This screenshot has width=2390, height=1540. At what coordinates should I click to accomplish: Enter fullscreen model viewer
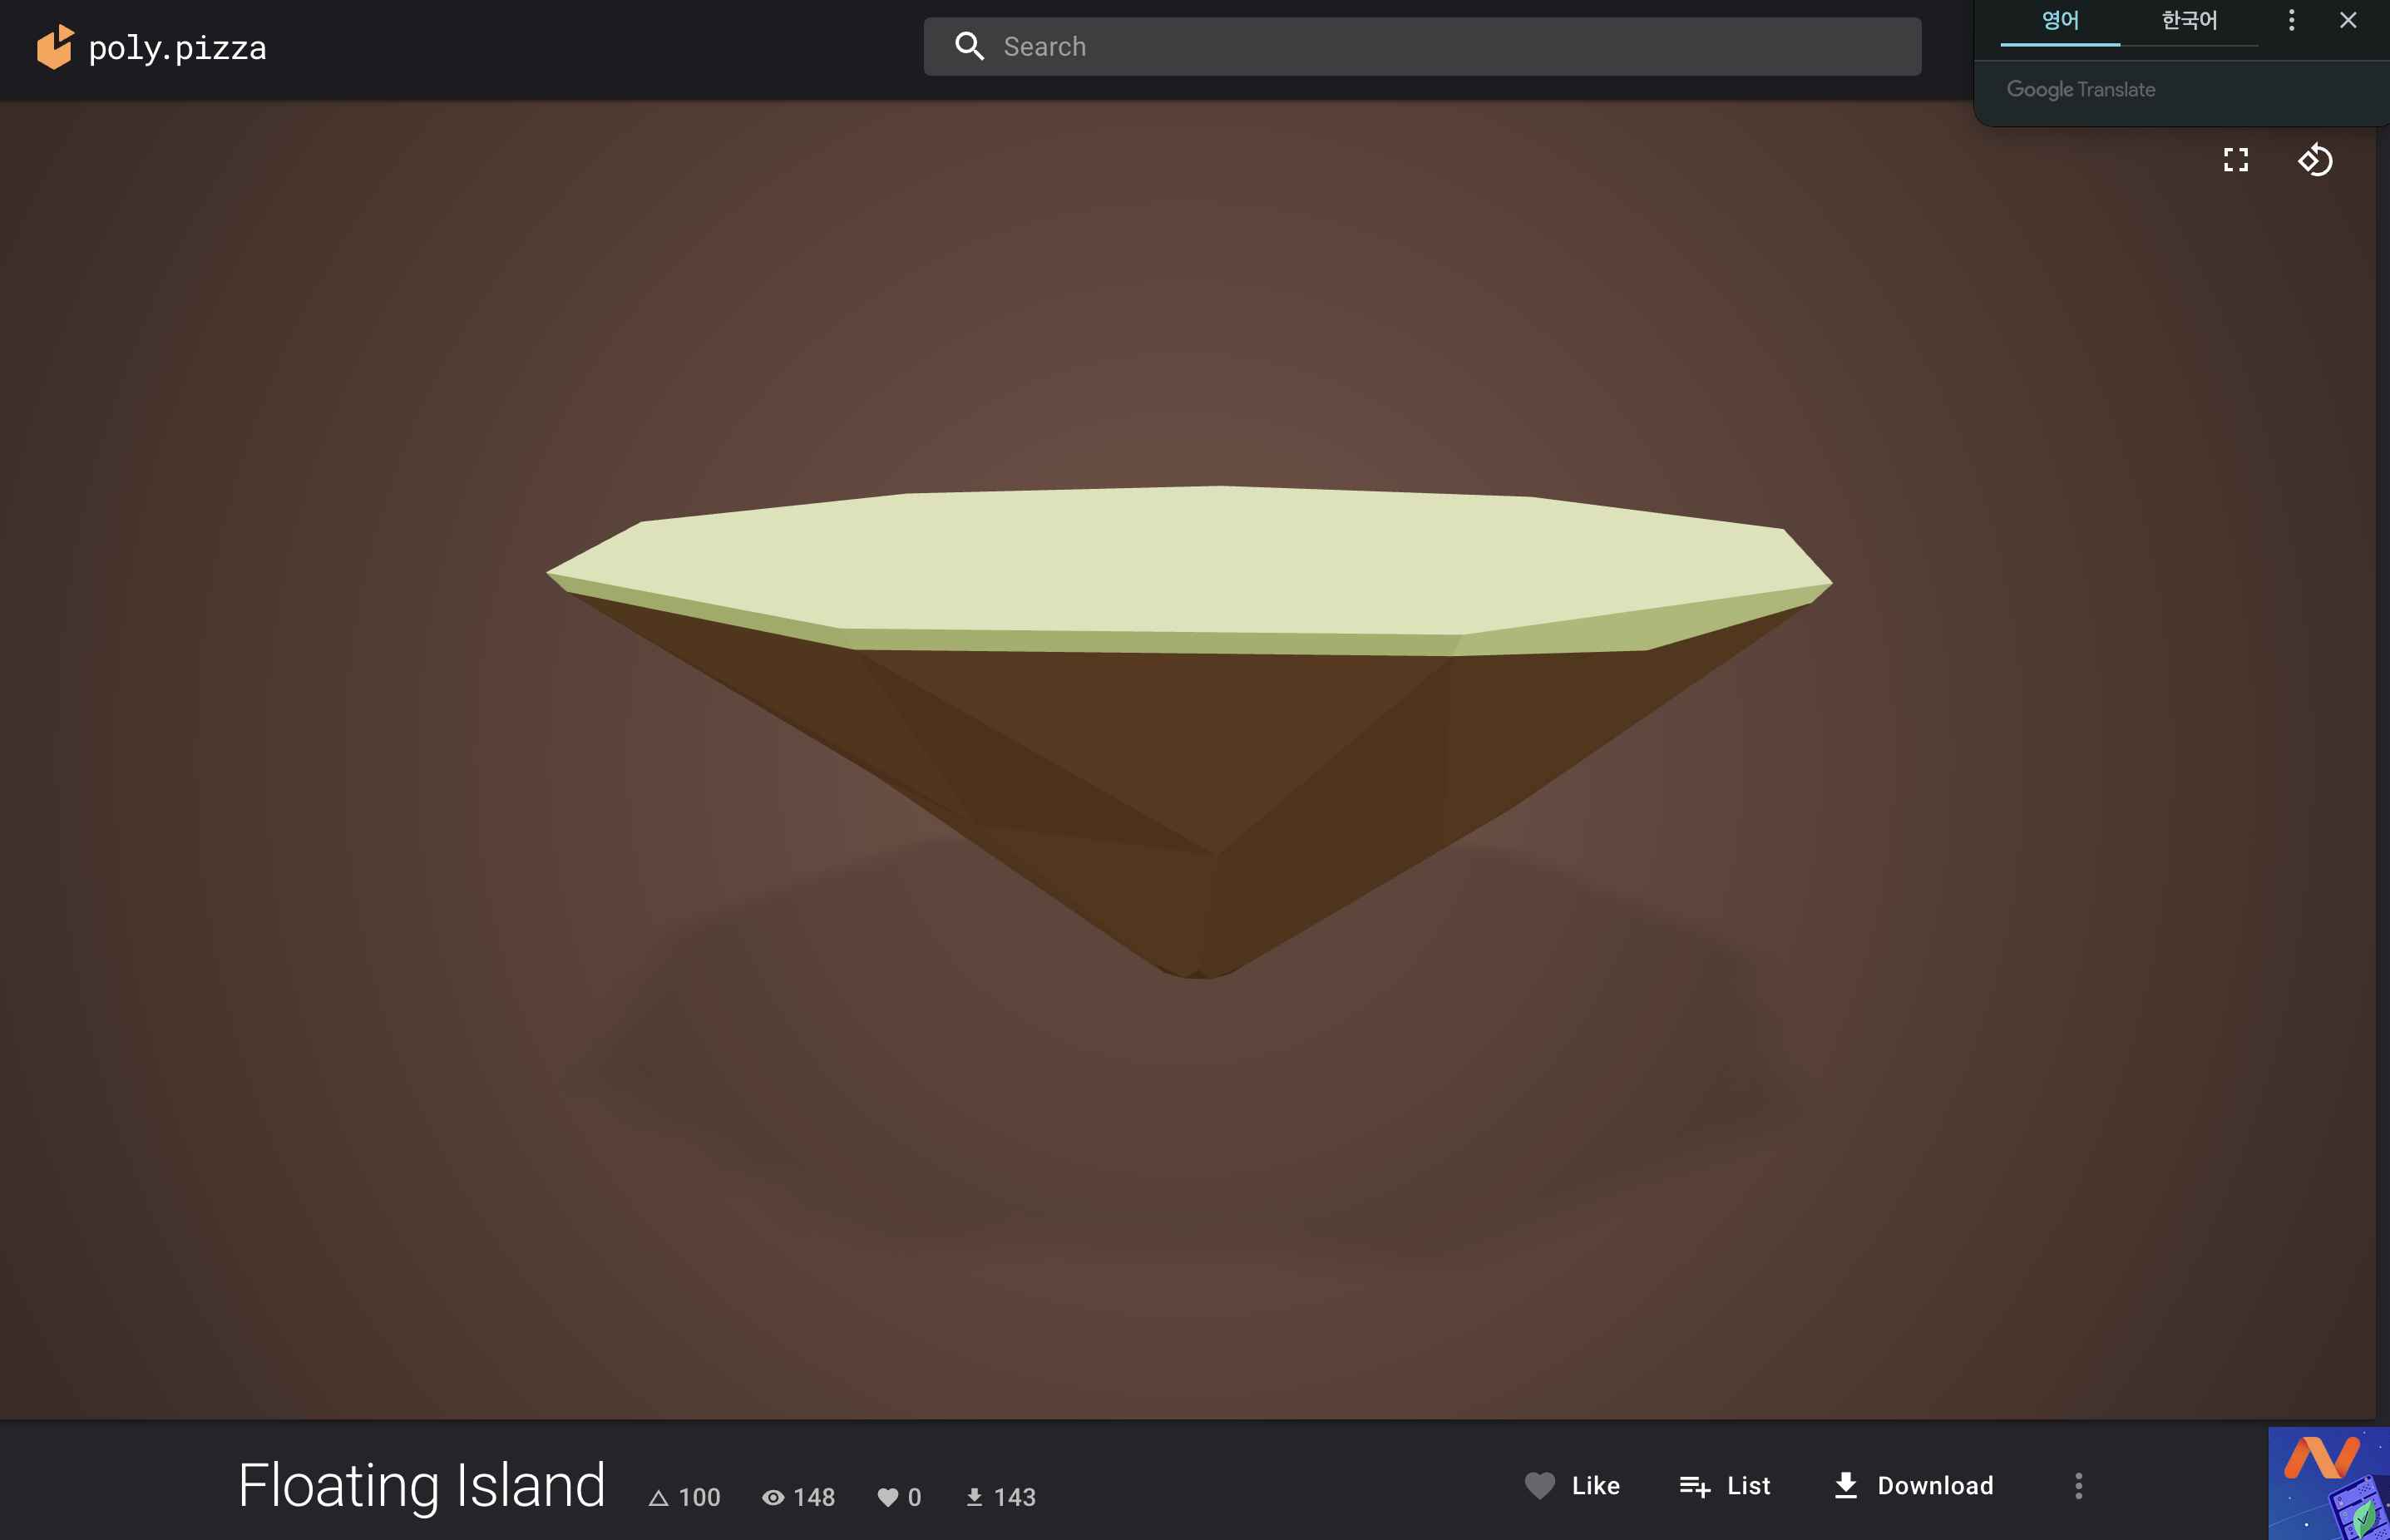tap(2236, 160)
